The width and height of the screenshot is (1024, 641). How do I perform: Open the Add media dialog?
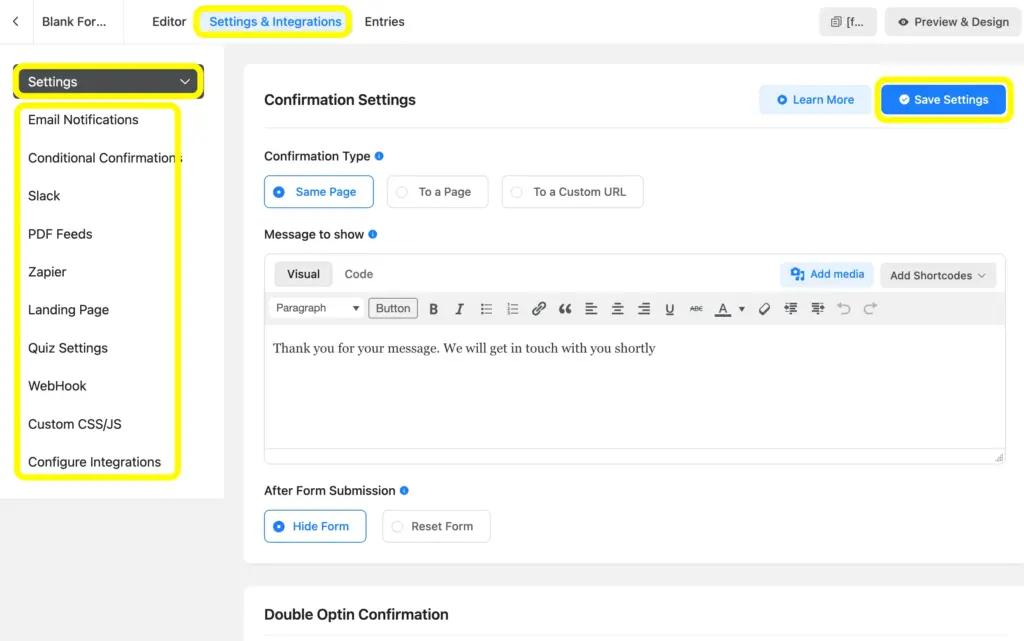[826, 273]
